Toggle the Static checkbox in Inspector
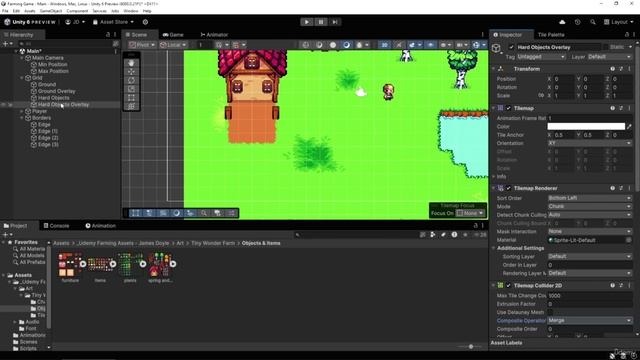 pos(607,47)
